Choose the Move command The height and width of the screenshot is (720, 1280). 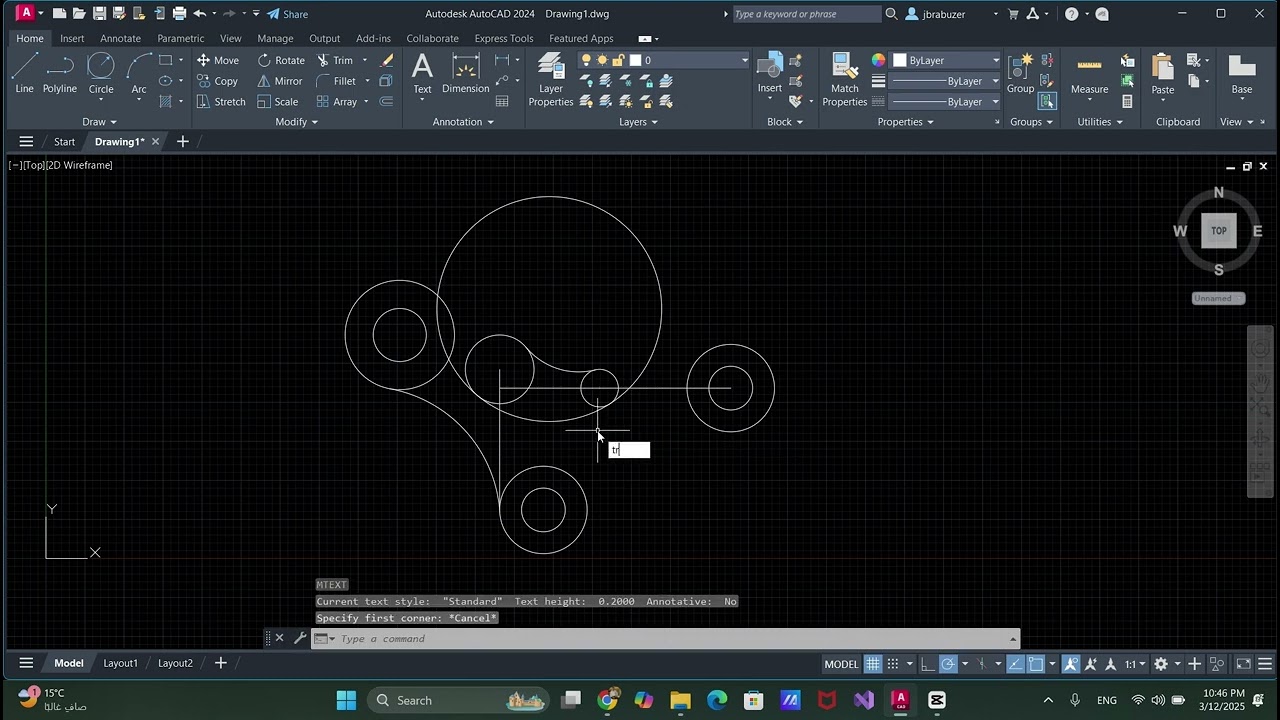(x=217, y=60)
